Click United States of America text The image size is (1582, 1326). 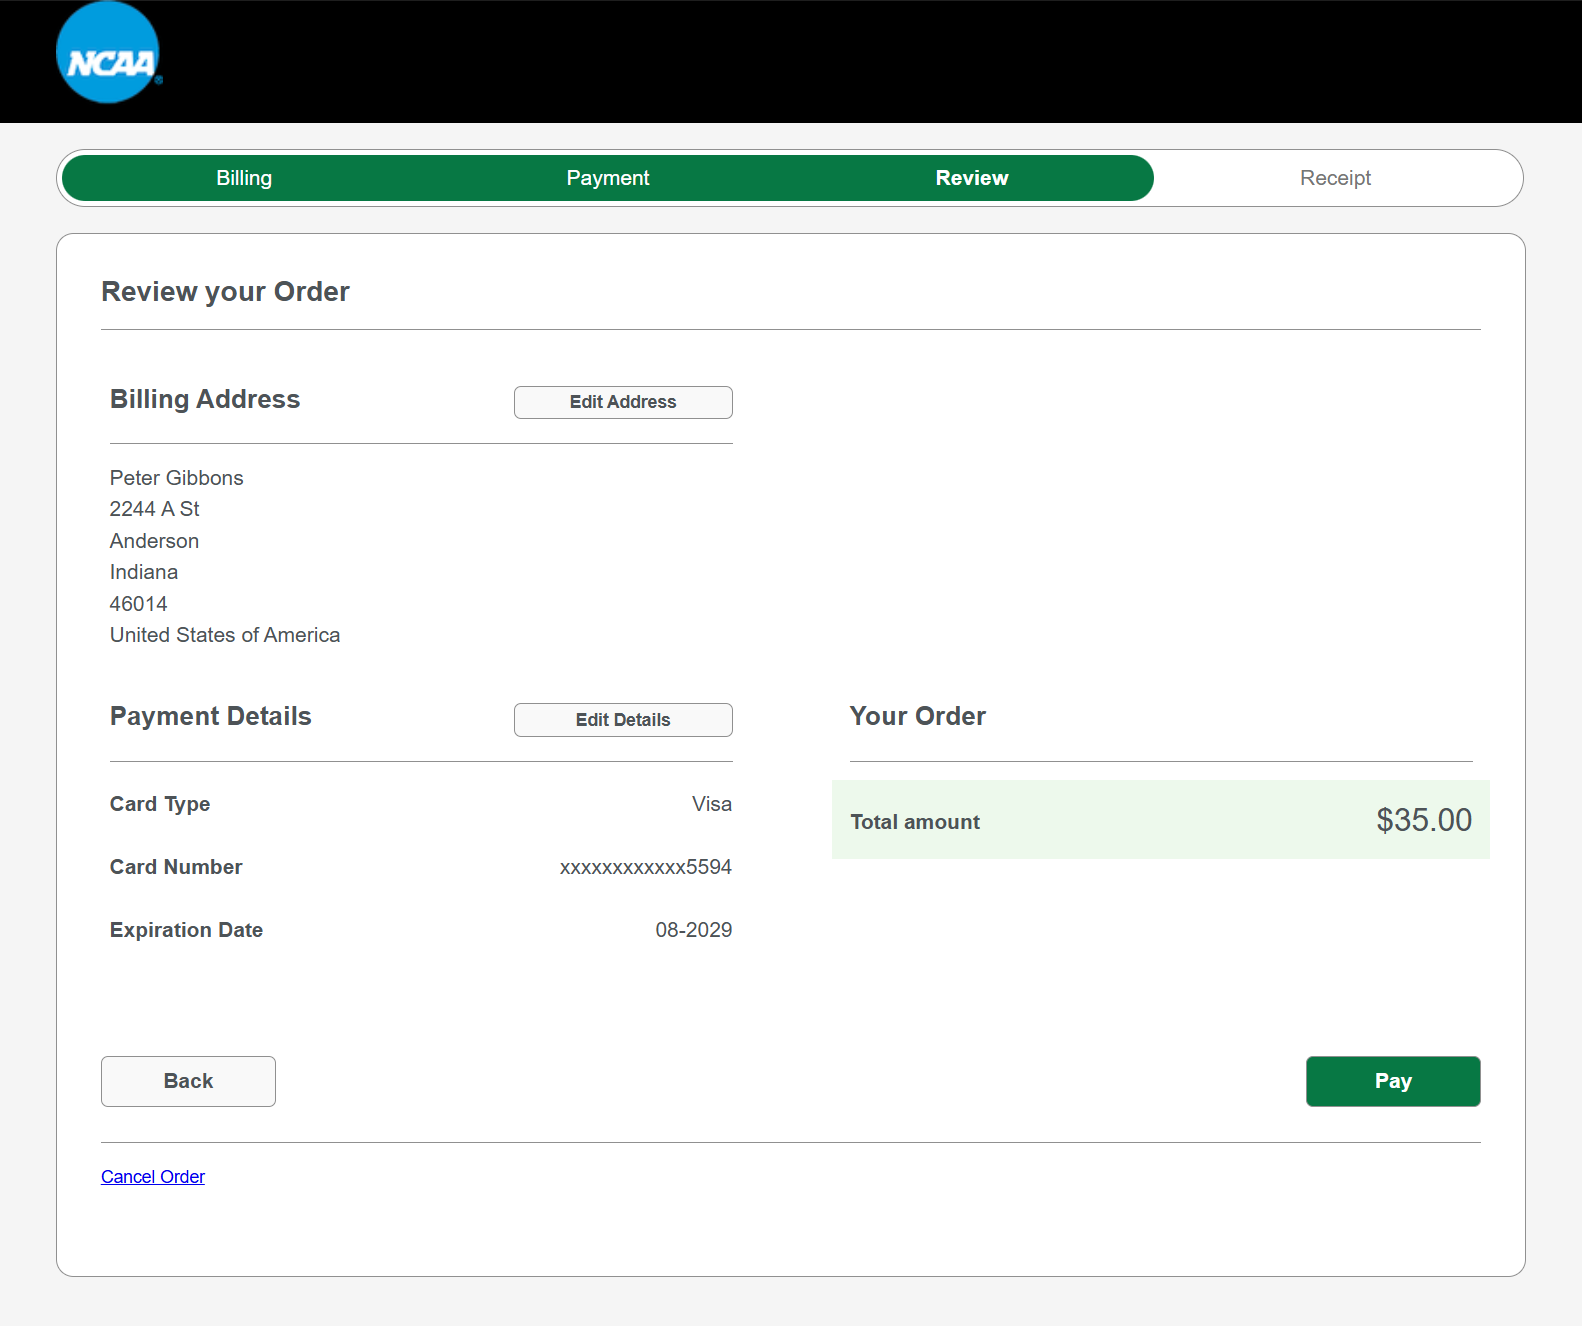225,635
